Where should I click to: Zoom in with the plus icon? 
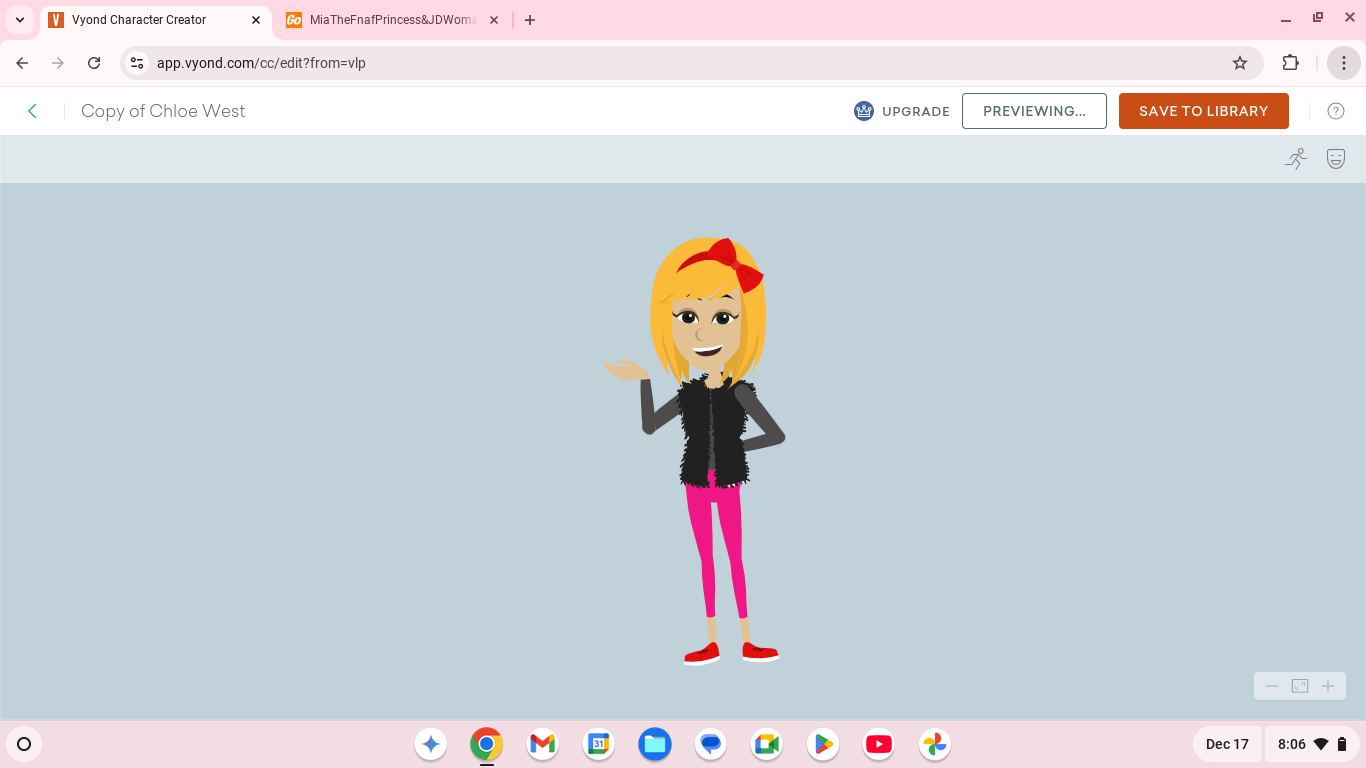(x=1328, y=686)
